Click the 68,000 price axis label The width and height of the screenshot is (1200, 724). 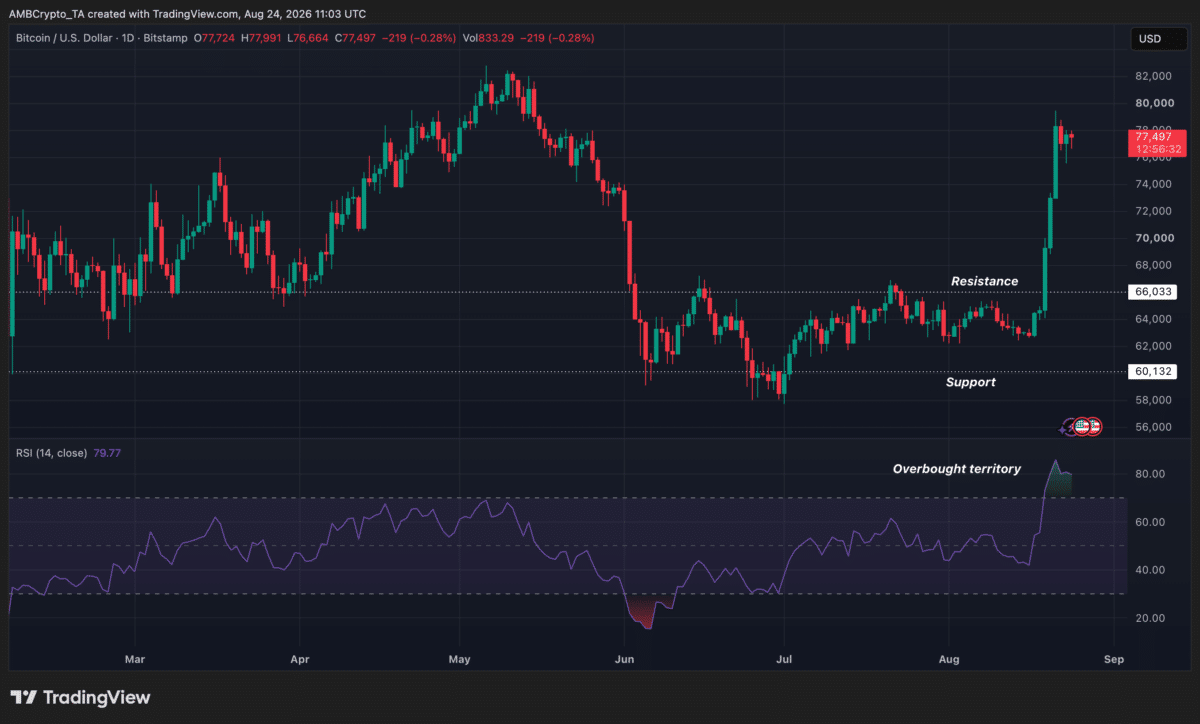pyautogui.click(x=1154, y=265)
